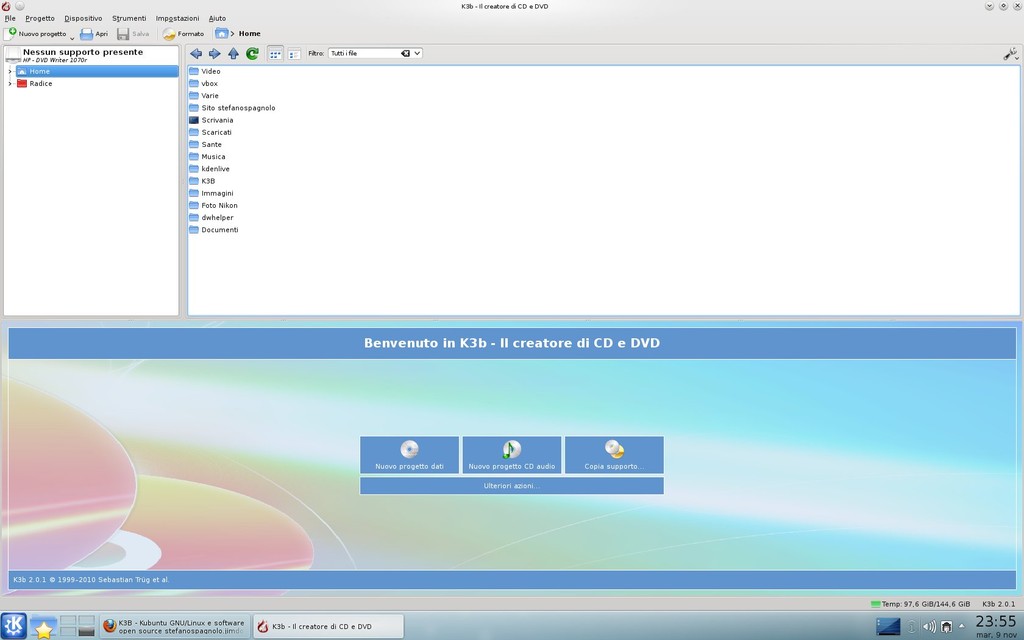Open the Strumenti menu
The height and width of the screenshot is (640, 1024).
click(x=131, y=17)
